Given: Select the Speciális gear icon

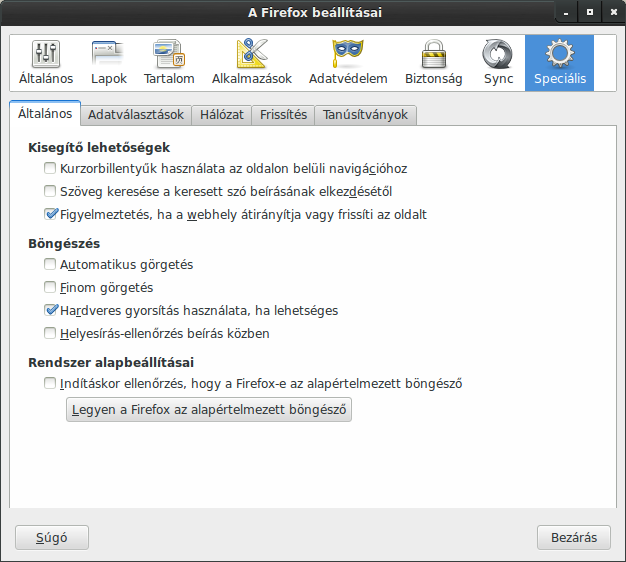Looking at the screenshot, I should tap(559, 63).
